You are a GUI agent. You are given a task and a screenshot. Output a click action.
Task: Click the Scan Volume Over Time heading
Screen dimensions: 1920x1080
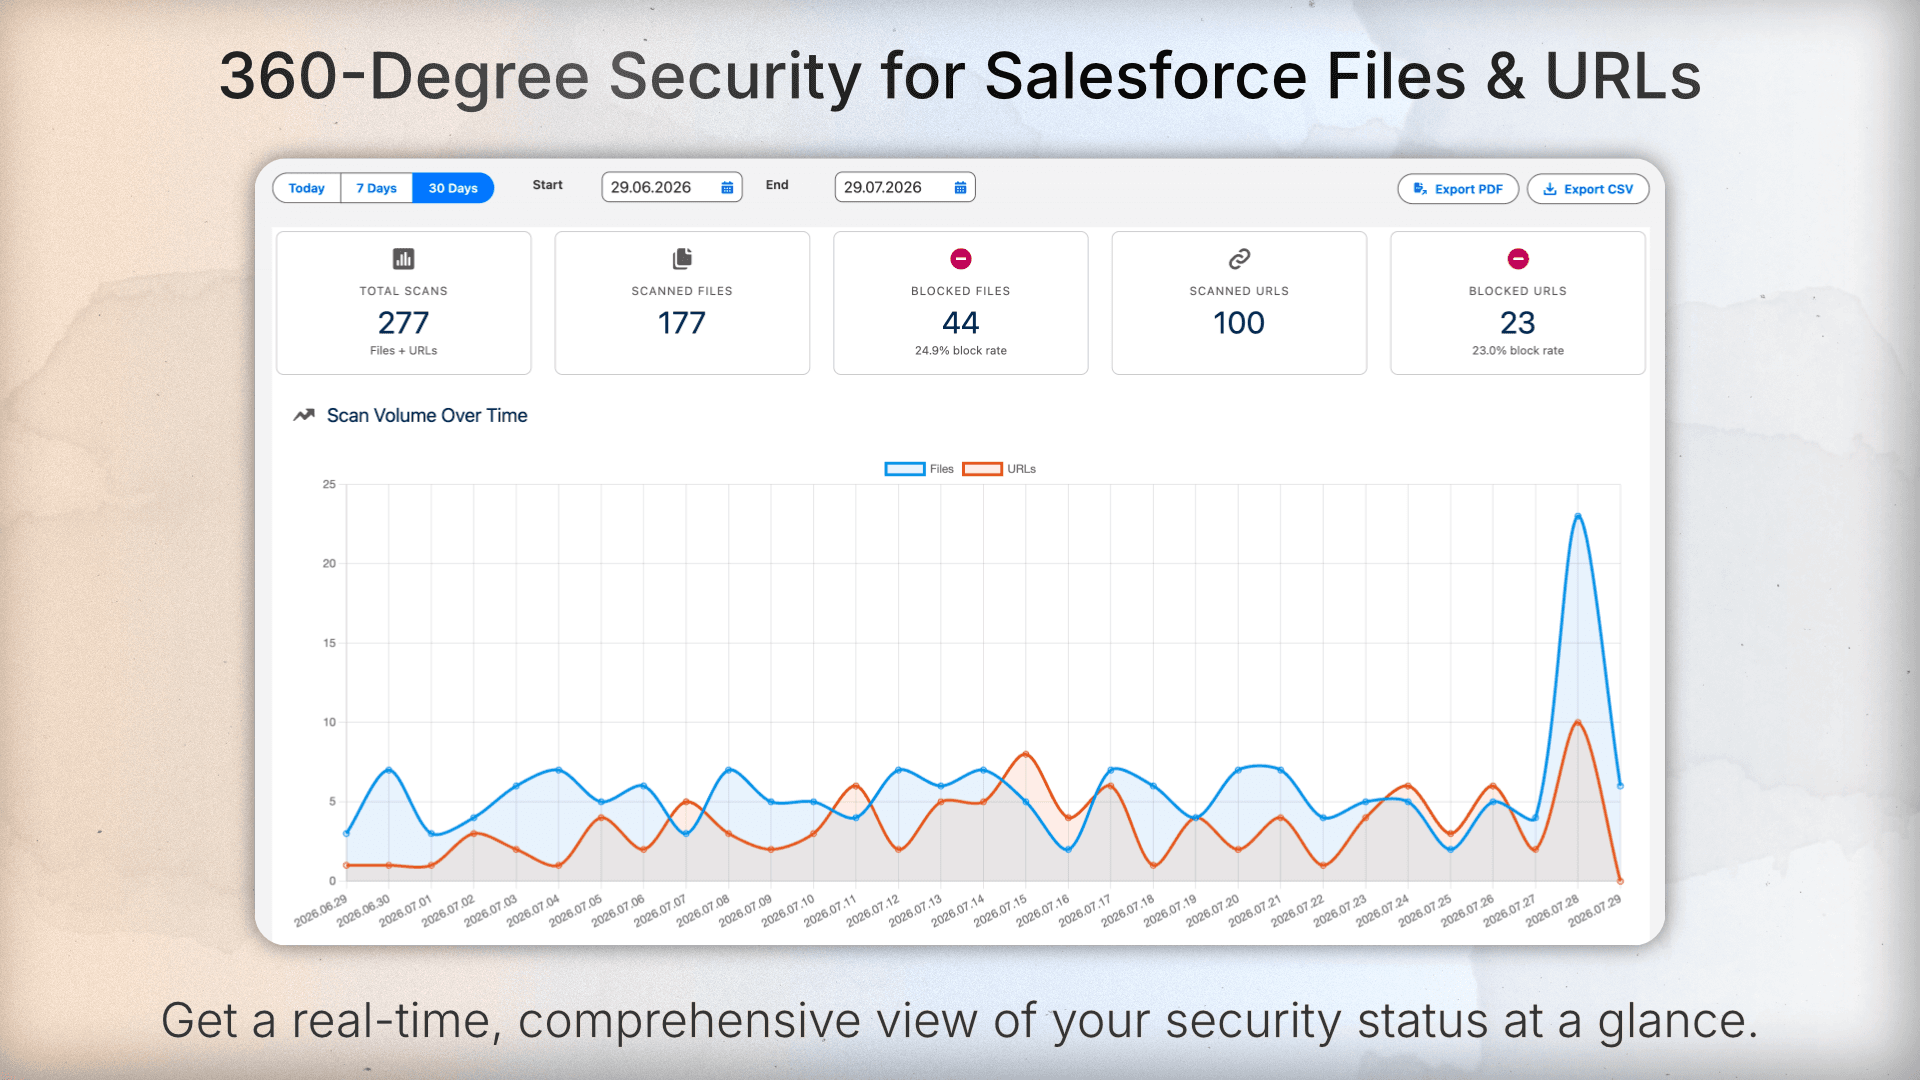coord(427,415)
